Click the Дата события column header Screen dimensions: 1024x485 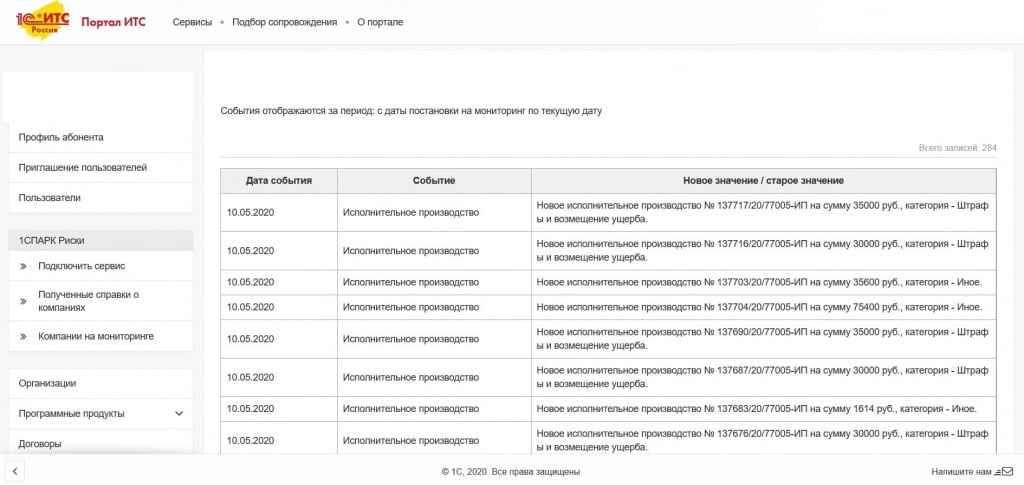(x=279, y=180)
